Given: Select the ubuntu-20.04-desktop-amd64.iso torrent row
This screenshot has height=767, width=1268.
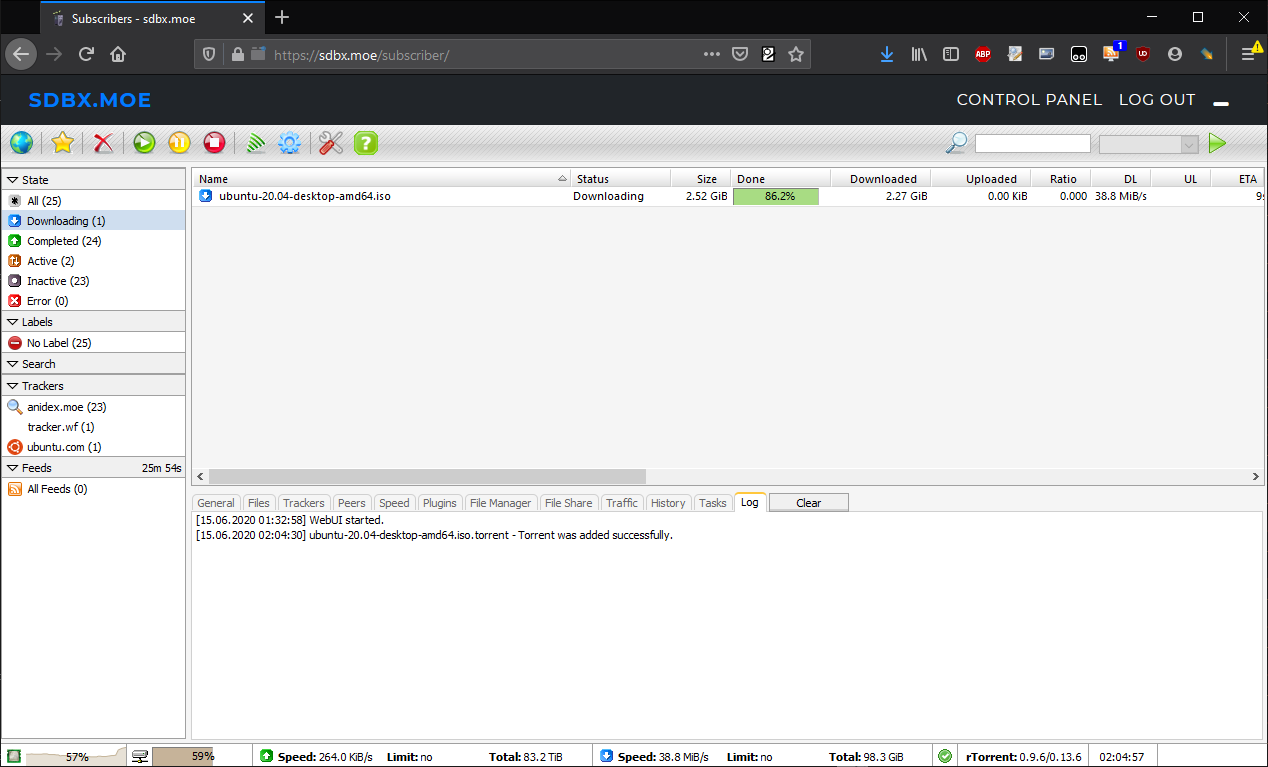Looking at the screenshot, I should tap(728, 197).
